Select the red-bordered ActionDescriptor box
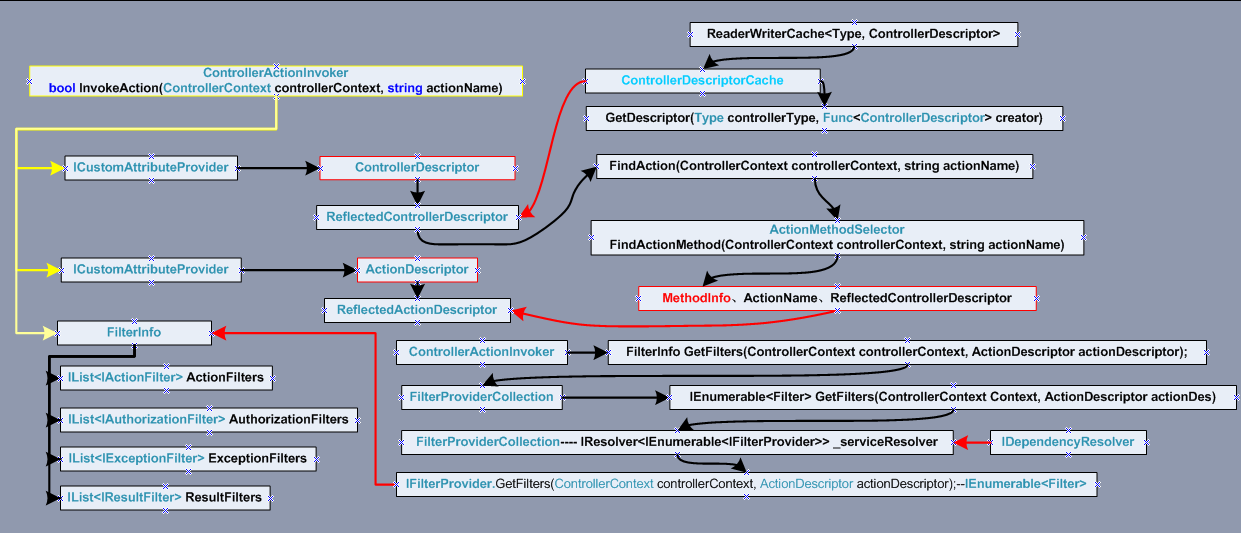Viewport: 1241px width, 533px height. (417, 270)
